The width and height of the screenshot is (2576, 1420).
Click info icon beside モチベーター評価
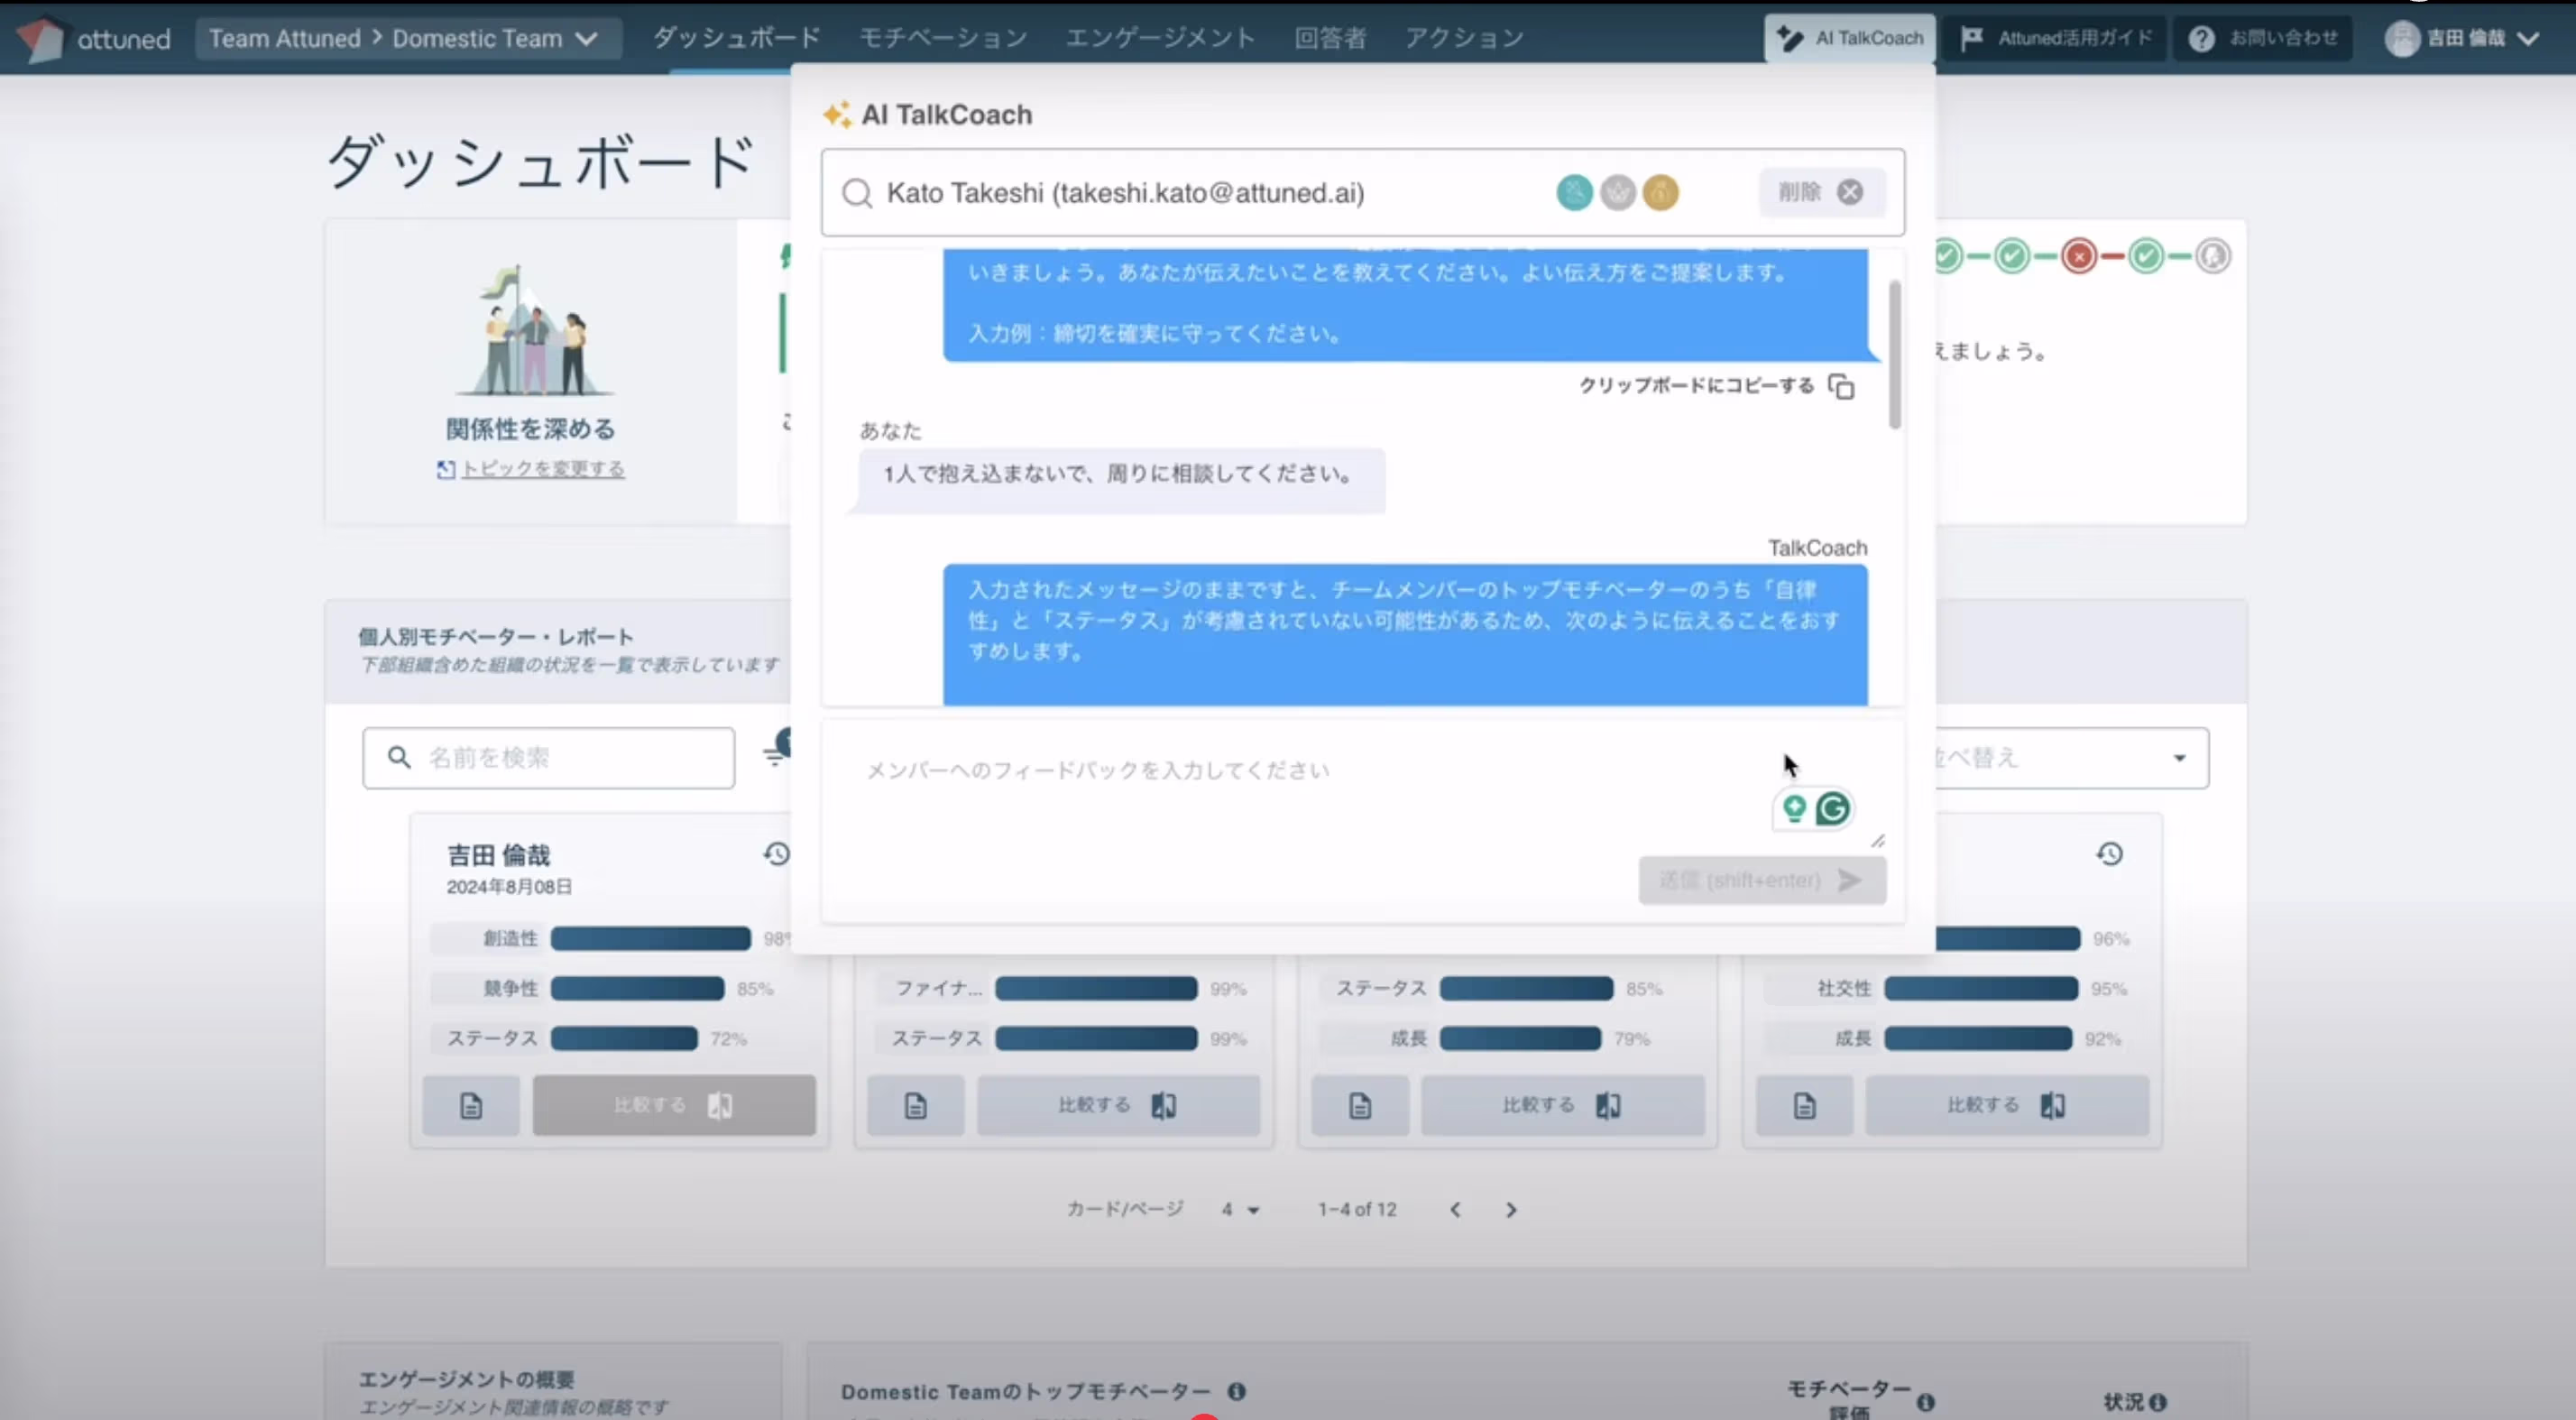[1926, 1402]
